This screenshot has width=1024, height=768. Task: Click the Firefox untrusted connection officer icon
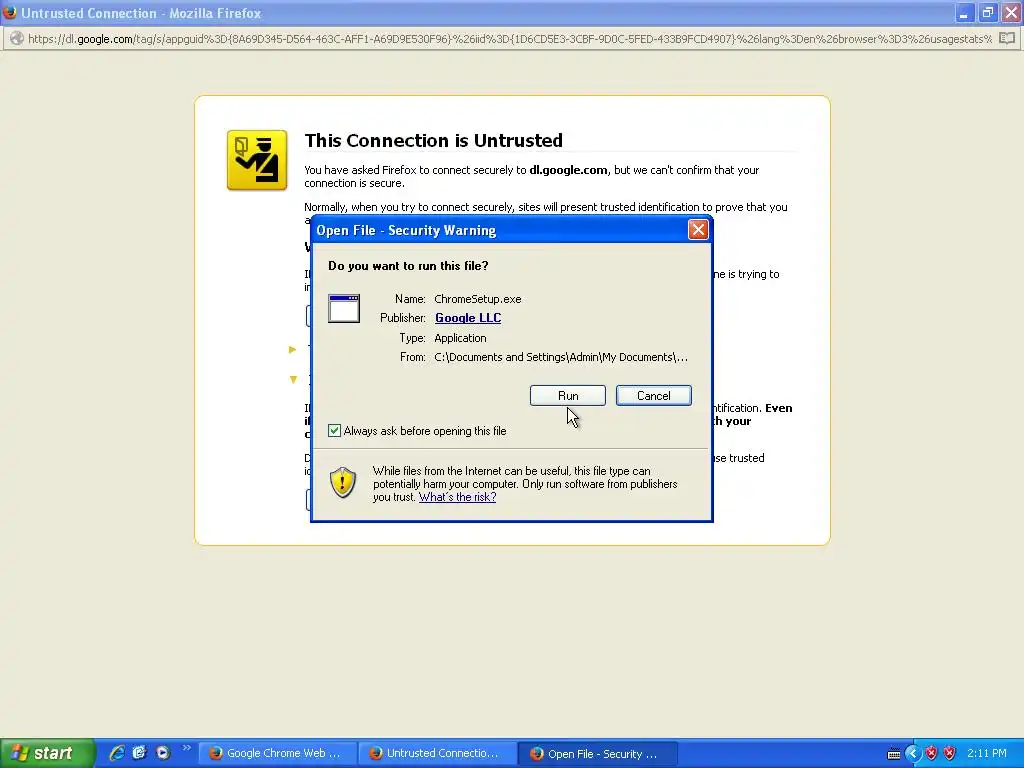pos(257,160)
